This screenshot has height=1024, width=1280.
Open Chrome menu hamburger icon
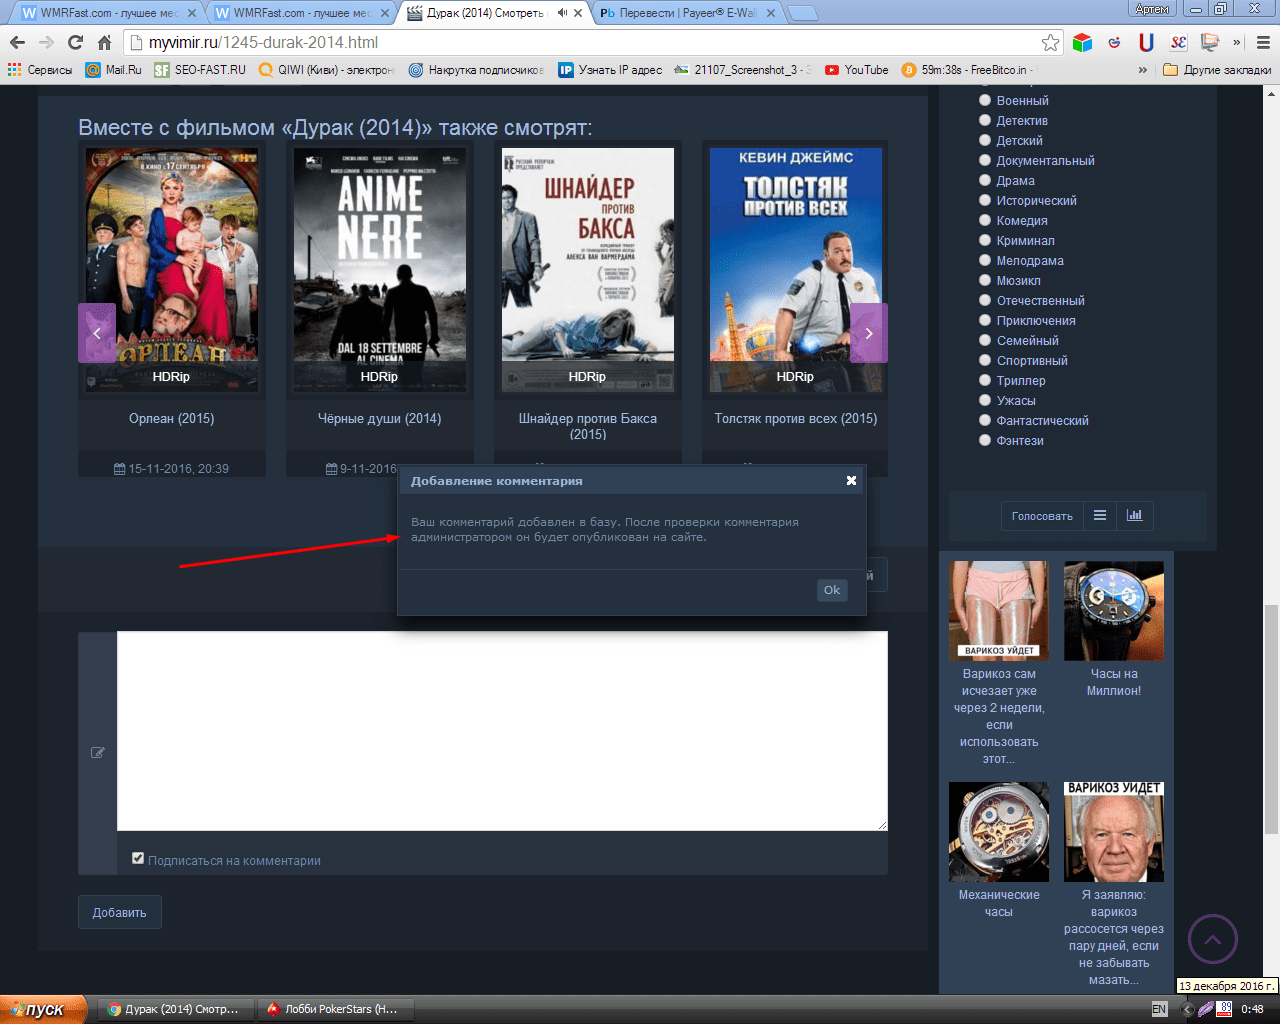[1263, 42]
